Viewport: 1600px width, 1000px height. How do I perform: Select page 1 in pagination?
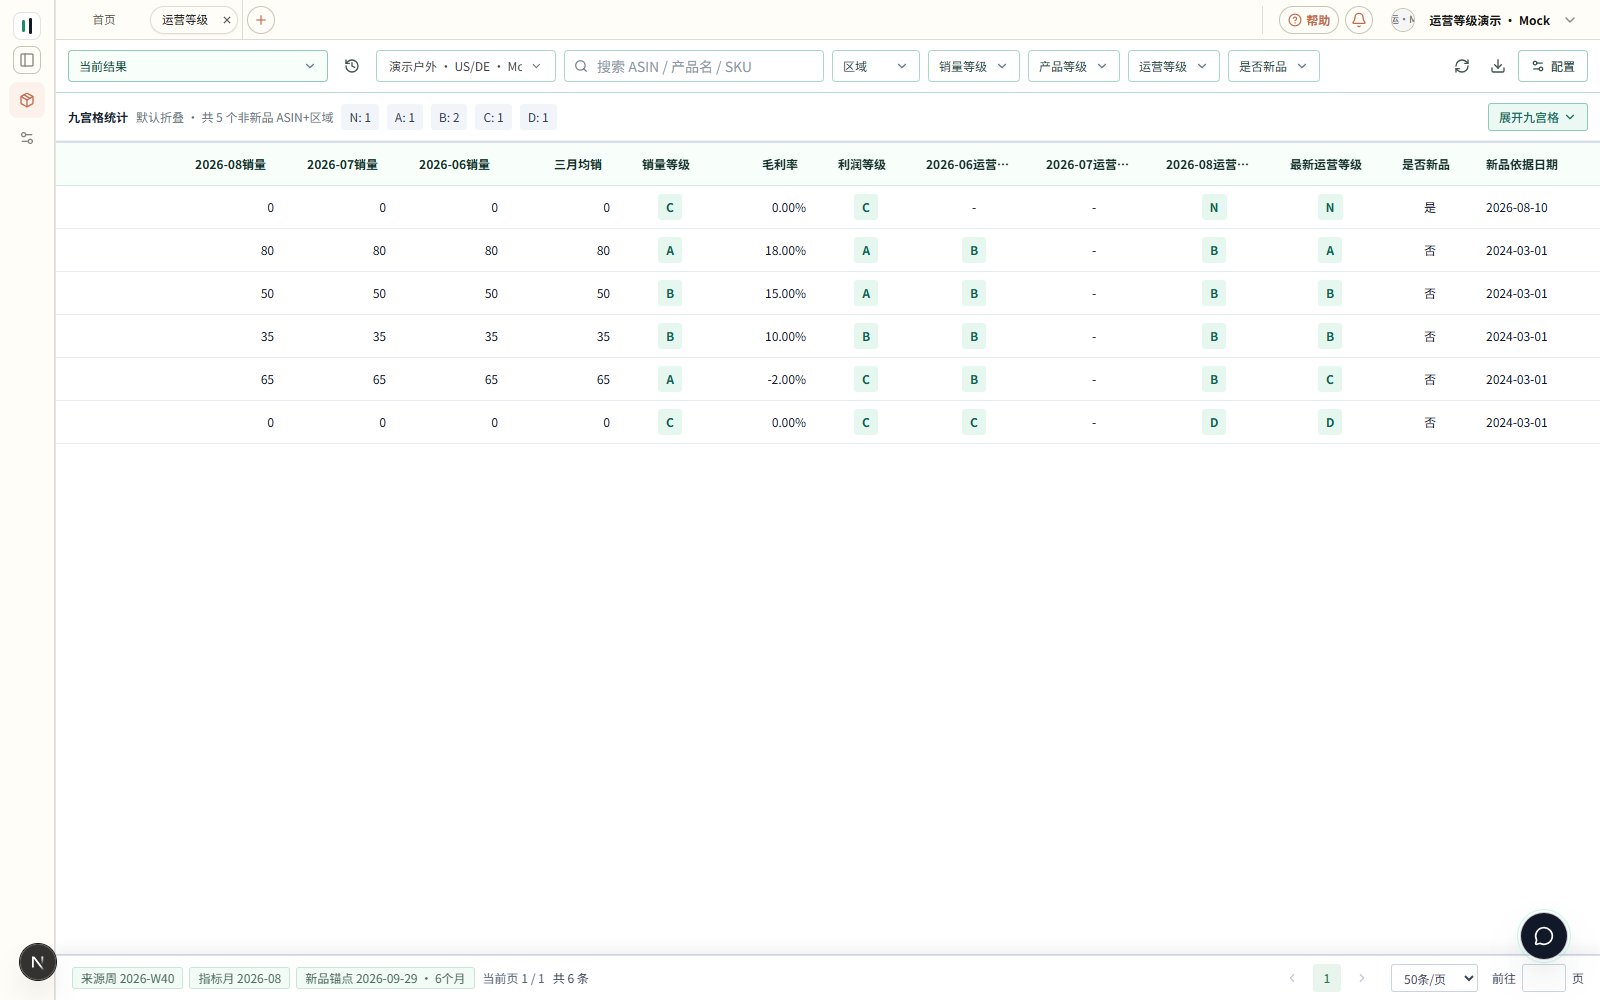click(1327, 978)
